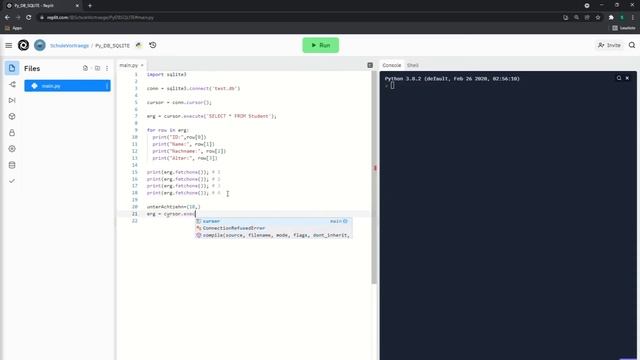The image size is (640, 360).
Task: Open the main.py editor tab dropdown
Action: point(142,65)
